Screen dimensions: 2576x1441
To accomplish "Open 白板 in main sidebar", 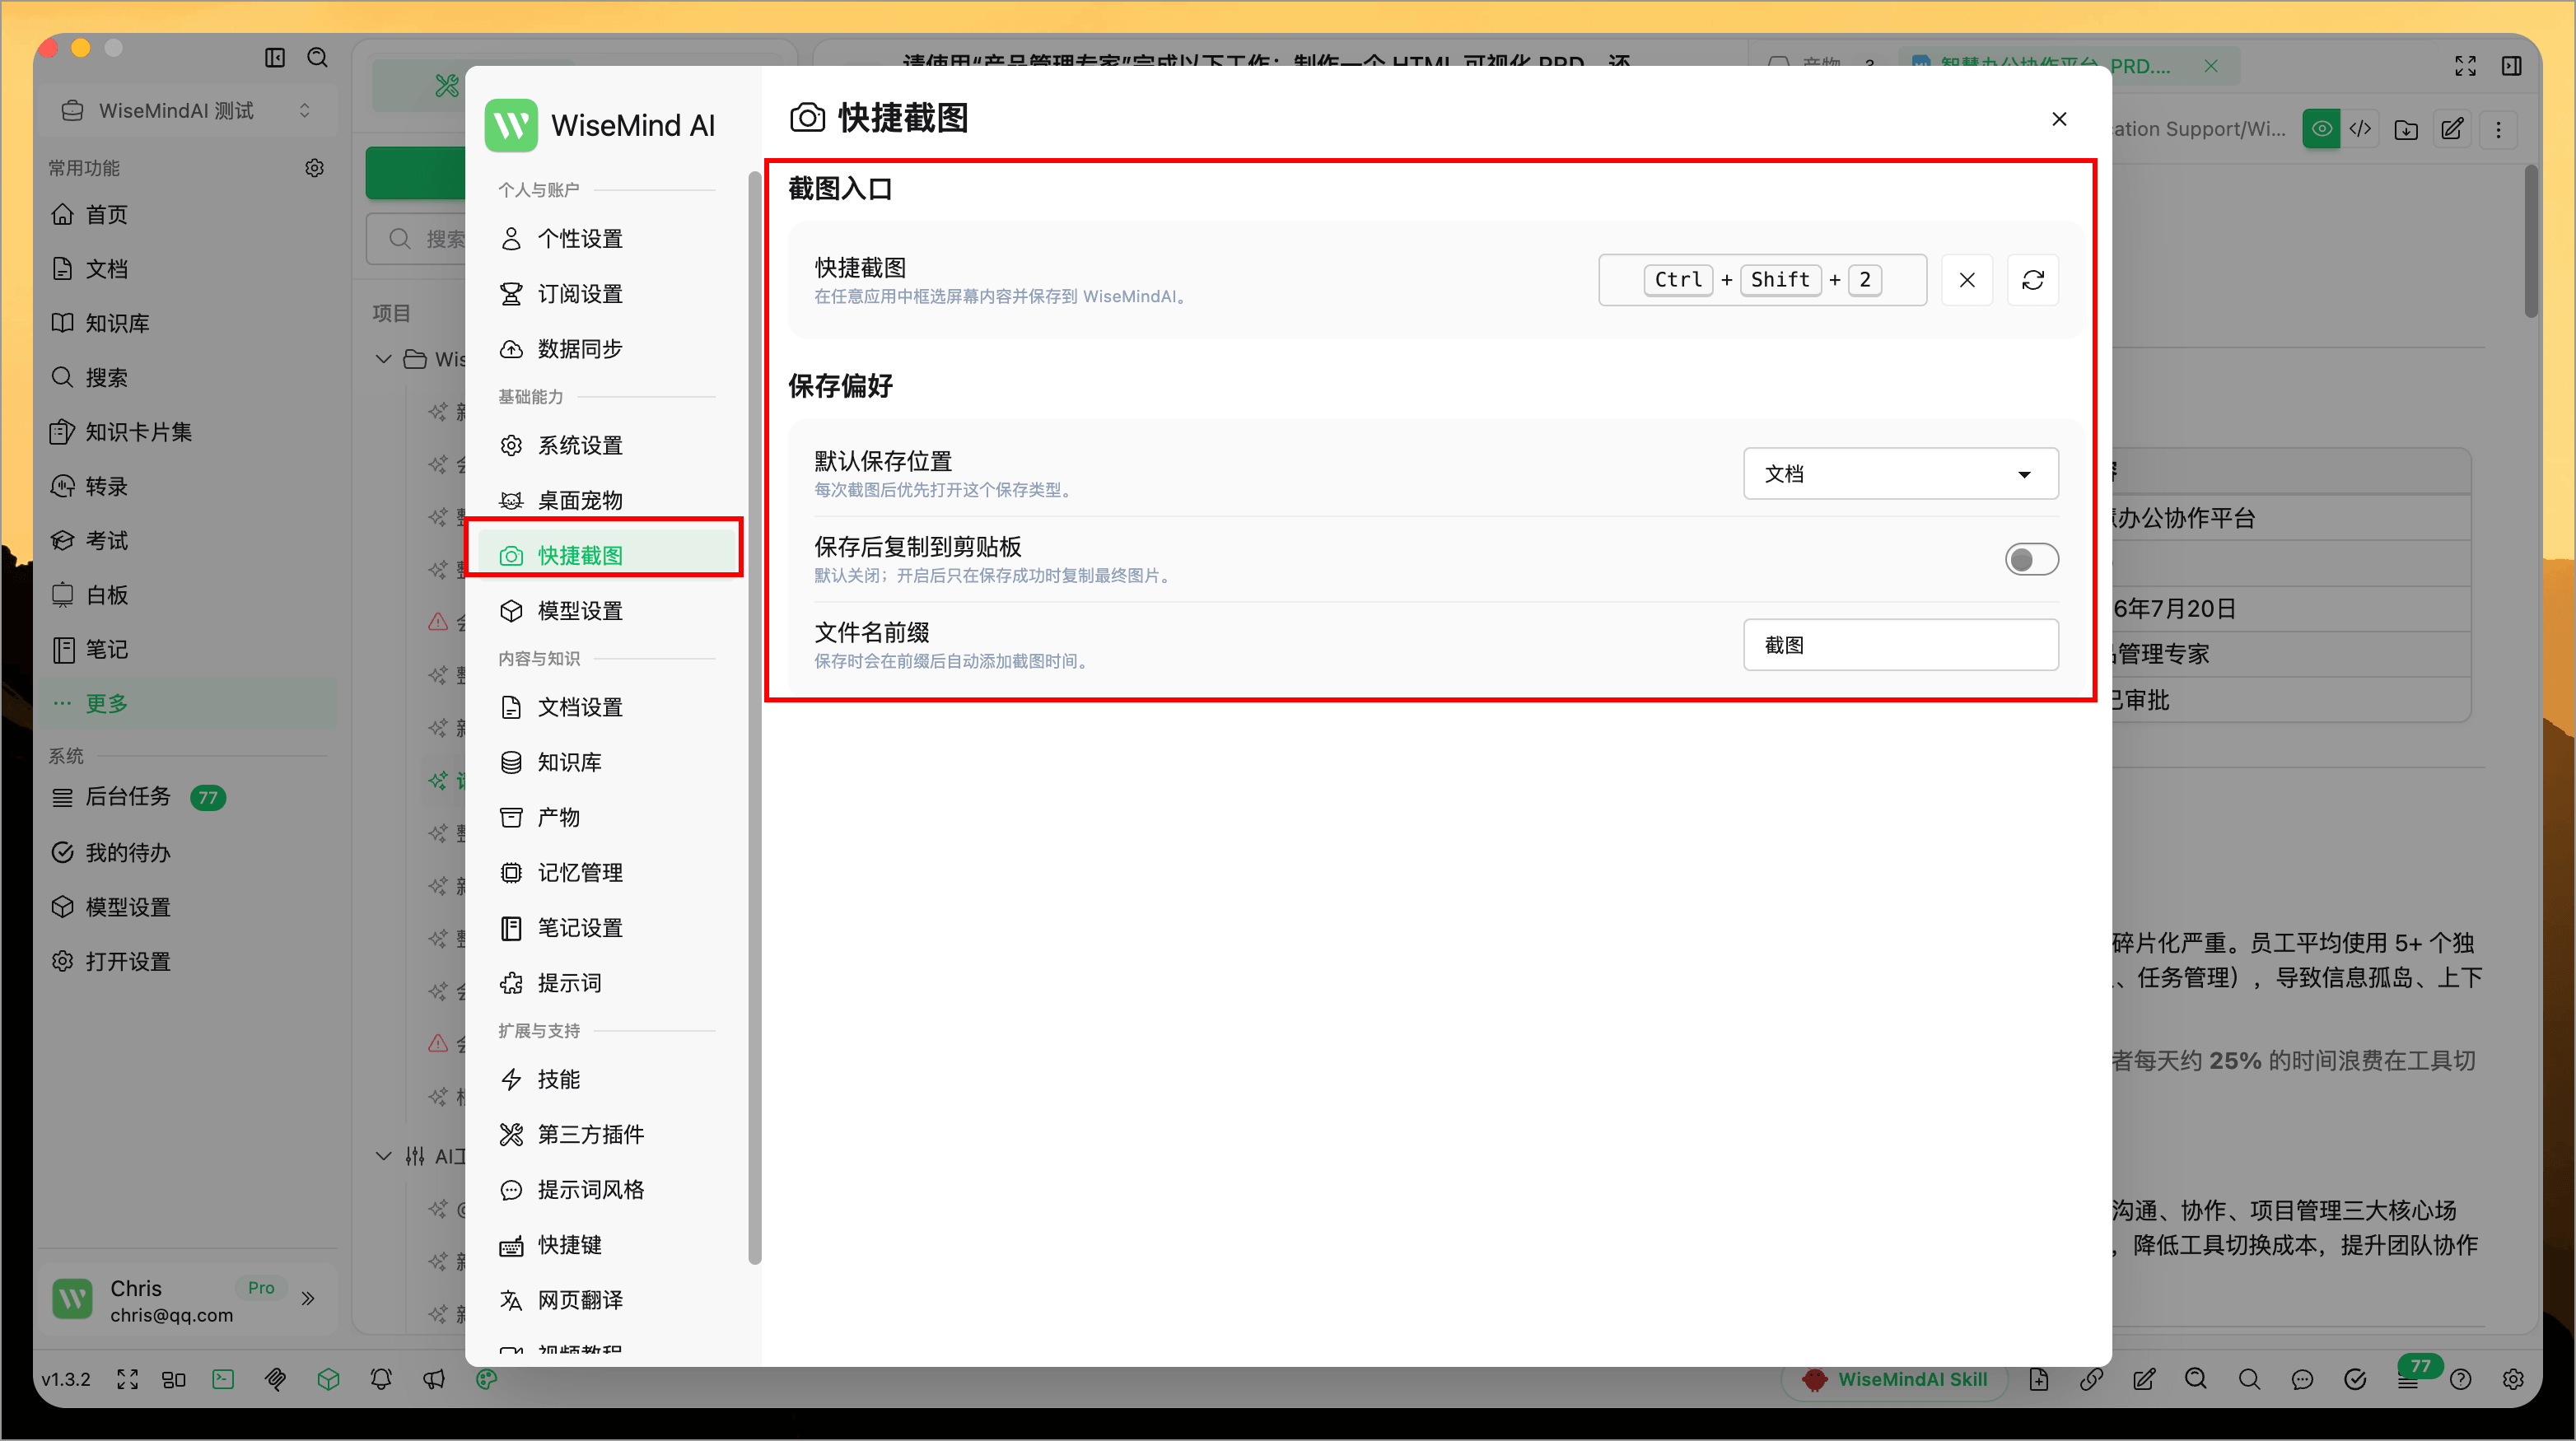I will click(x=188, y=595).
